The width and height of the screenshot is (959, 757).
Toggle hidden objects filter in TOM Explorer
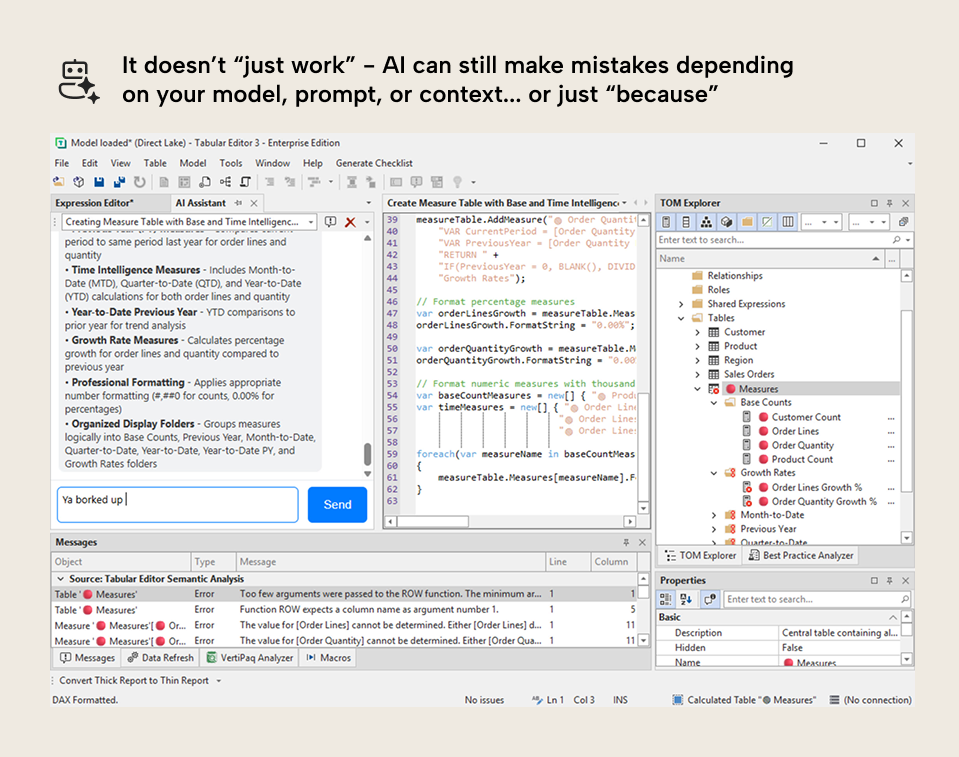[767, 222]
